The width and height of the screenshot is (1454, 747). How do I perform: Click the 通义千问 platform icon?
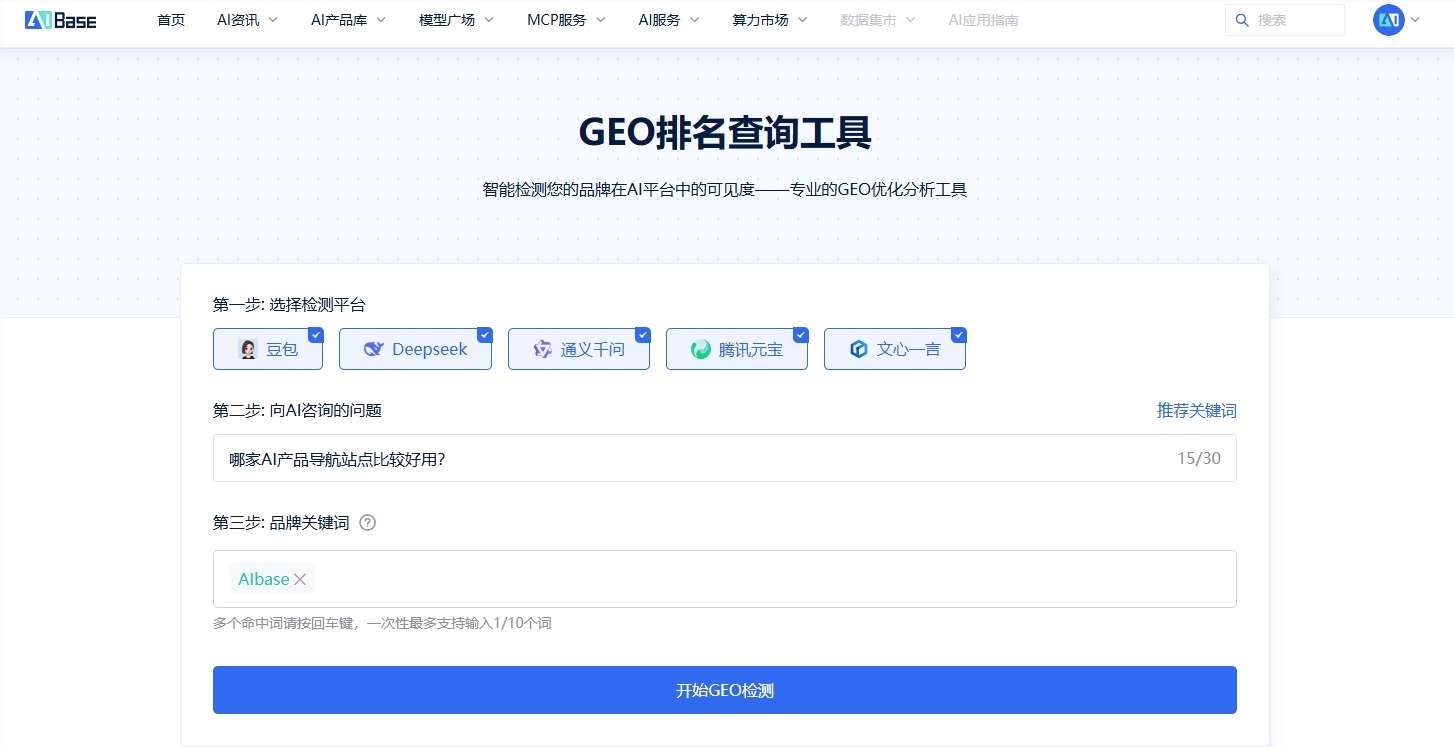542,349
